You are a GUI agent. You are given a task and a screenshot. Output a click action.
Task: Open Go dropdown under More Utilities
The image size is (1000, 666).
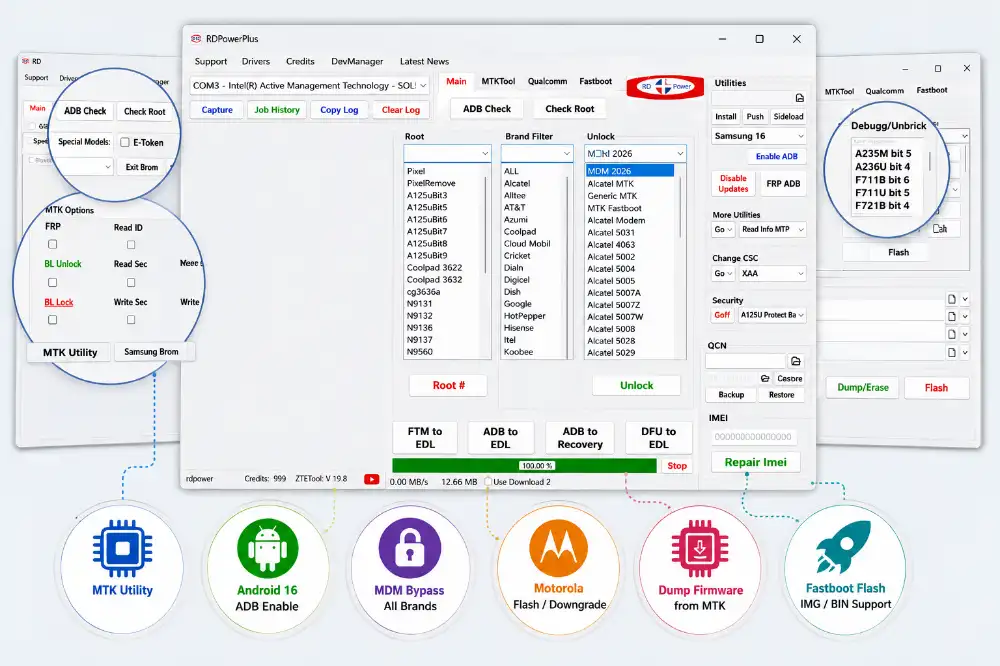coord(723,229)
